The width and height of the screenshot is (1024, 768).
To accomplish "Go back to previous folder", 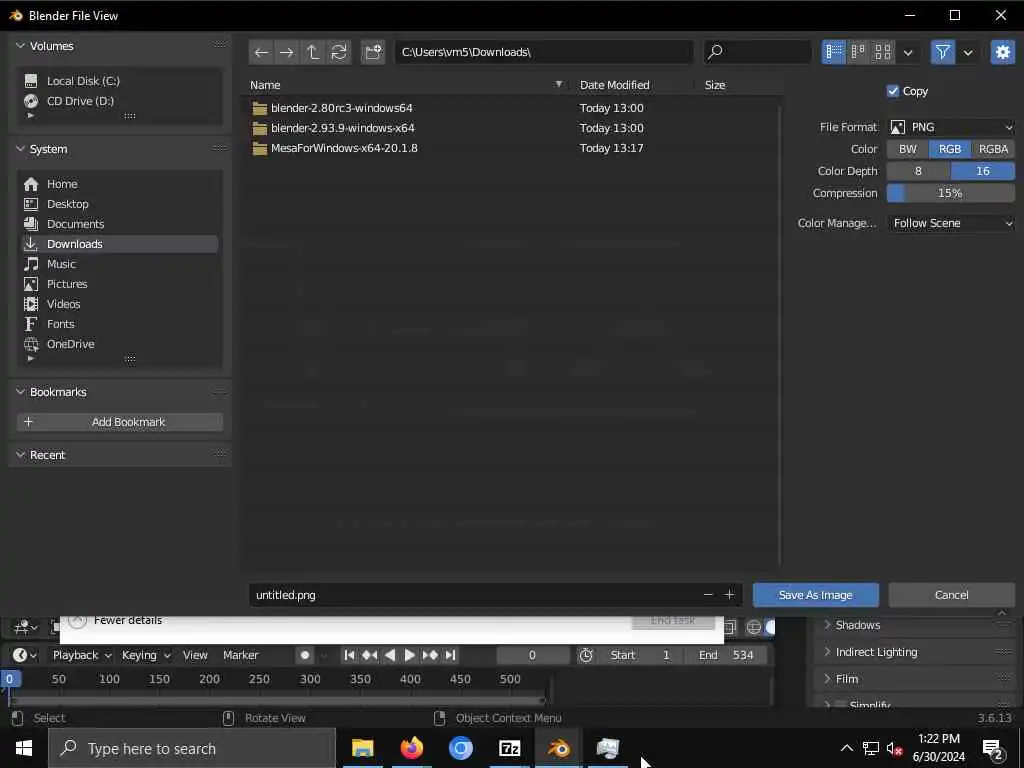I will (x=261, y=52).
